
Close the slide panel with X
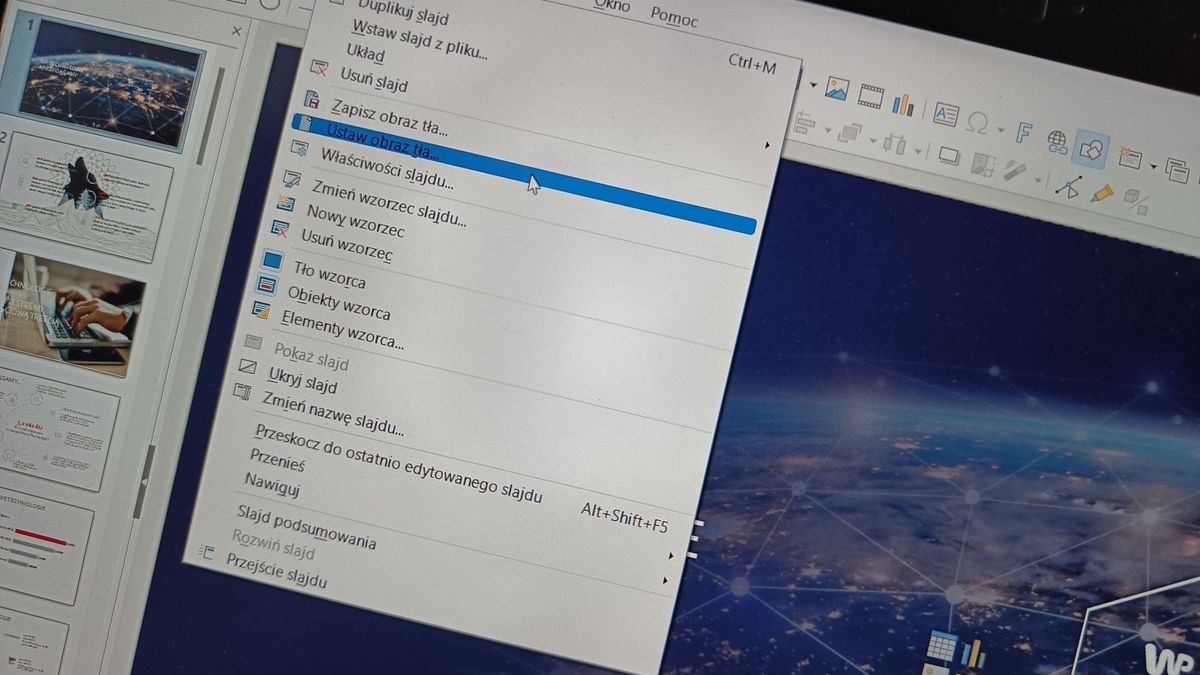(x=237, y=31)
